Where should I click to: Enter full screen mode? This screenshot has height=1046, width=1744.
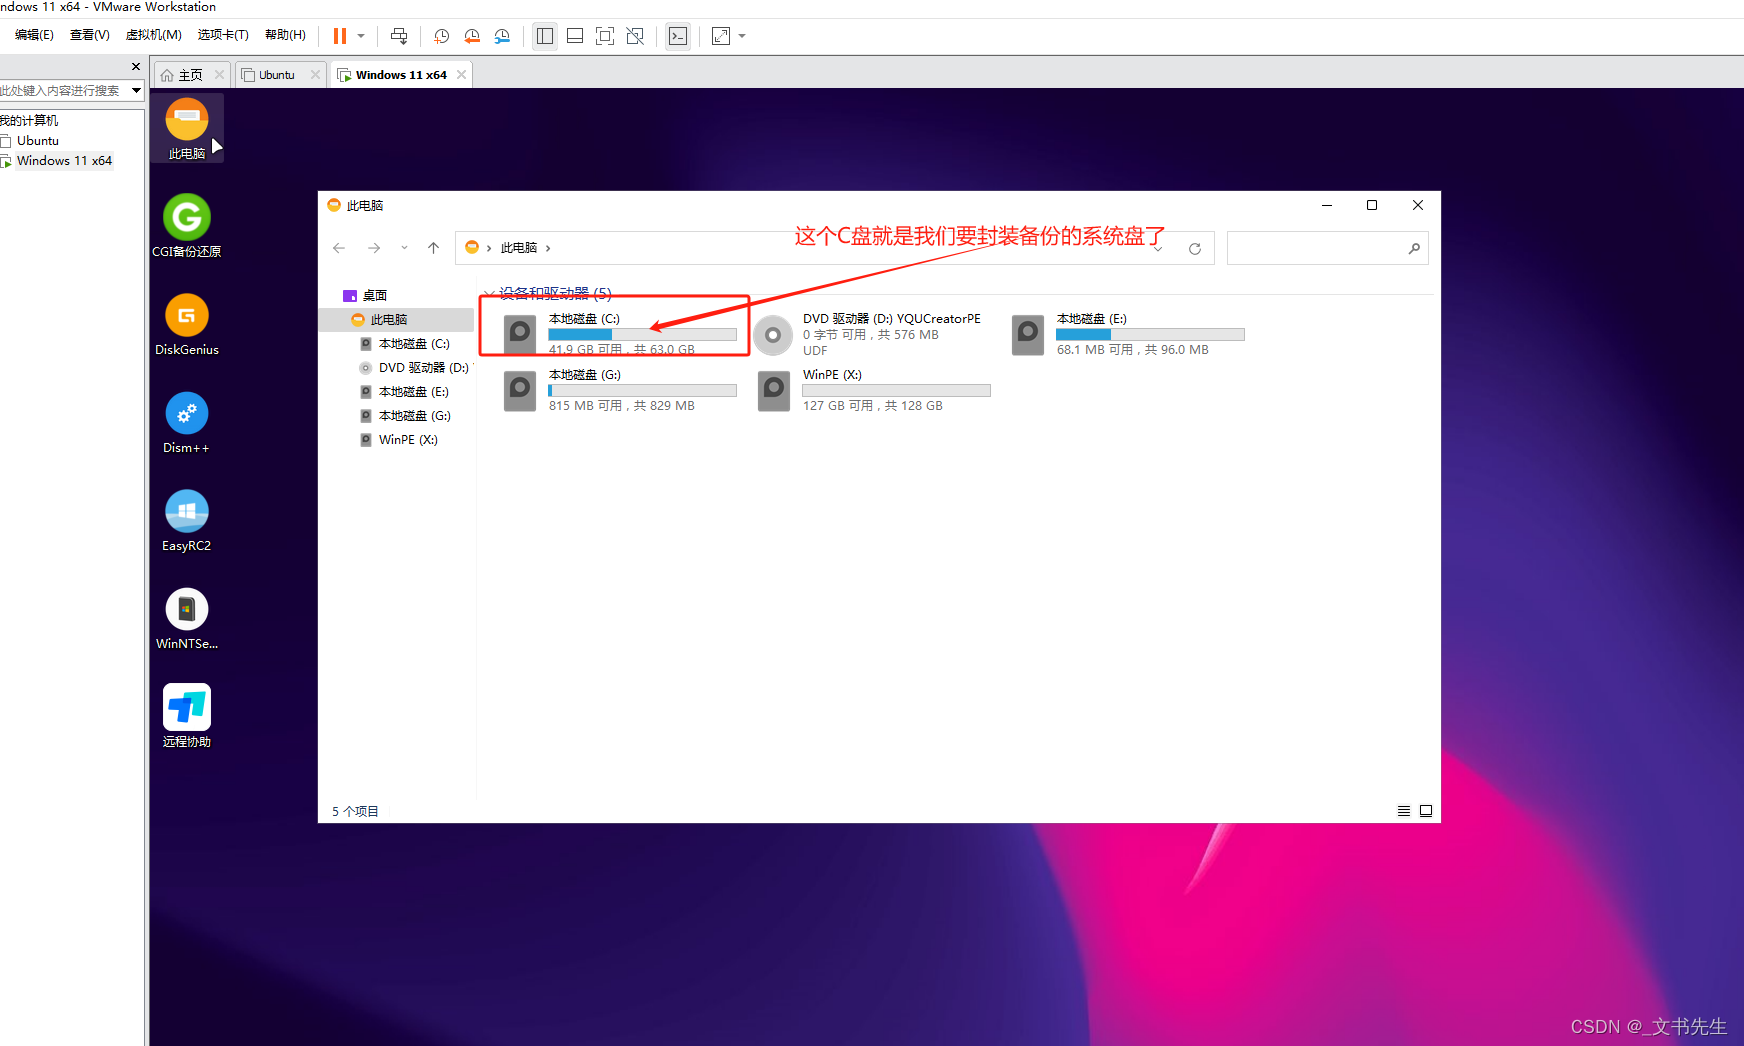pyautogui.click(x=605, y=36)
